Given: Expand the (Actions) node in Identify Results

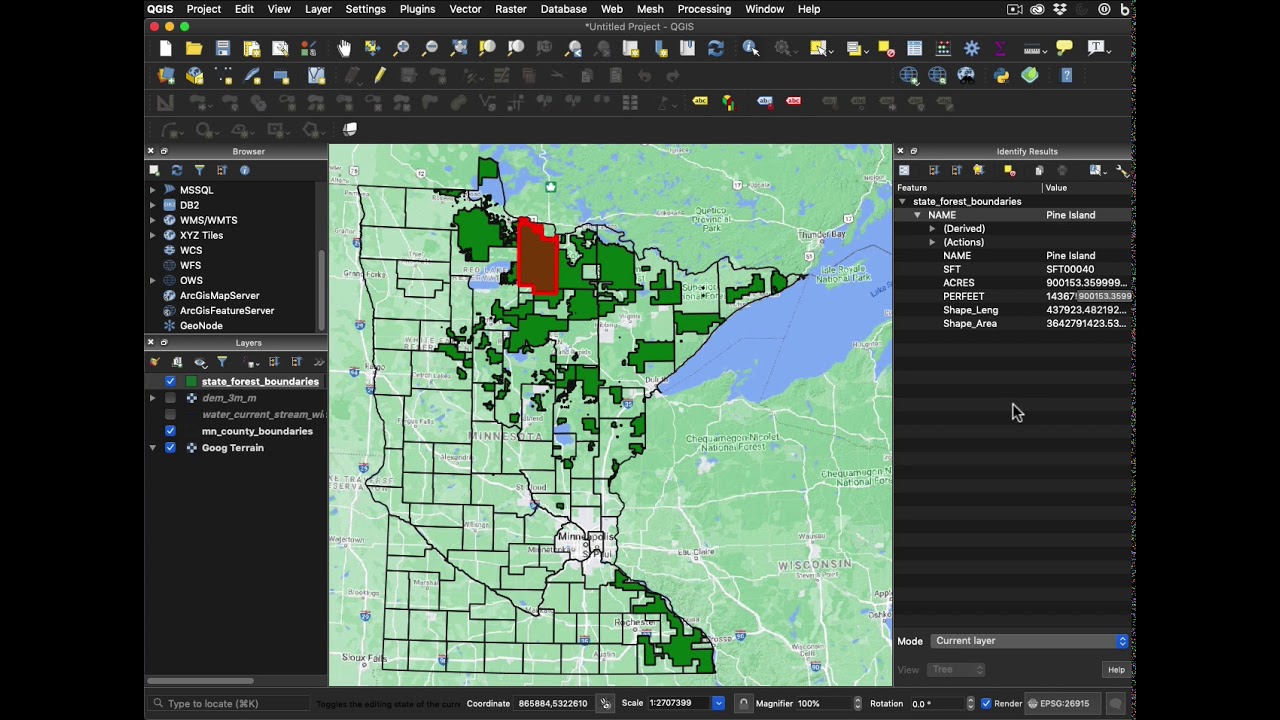Looking at the screenshot, I should click(932, 242).
